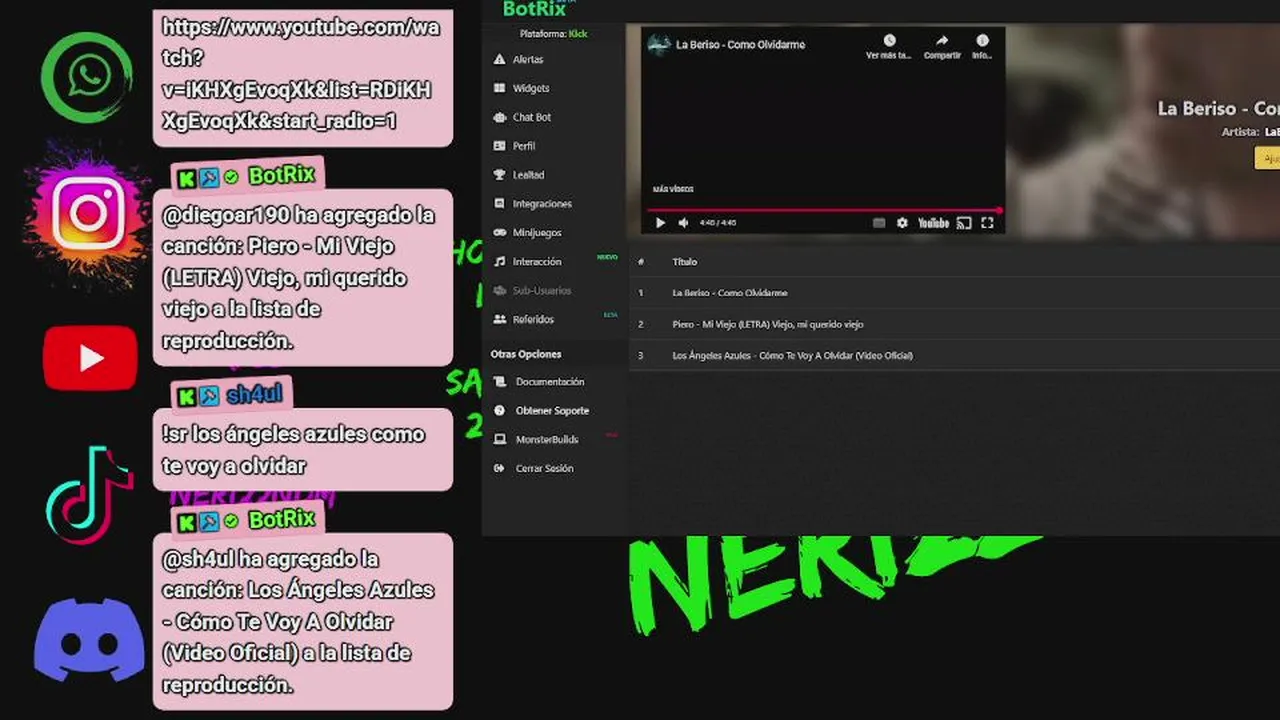Select playlist row Los Ángeles Azules
The height and width of the screenshot is (720, 1280).
pyautogui.click(x=954, y=355)
